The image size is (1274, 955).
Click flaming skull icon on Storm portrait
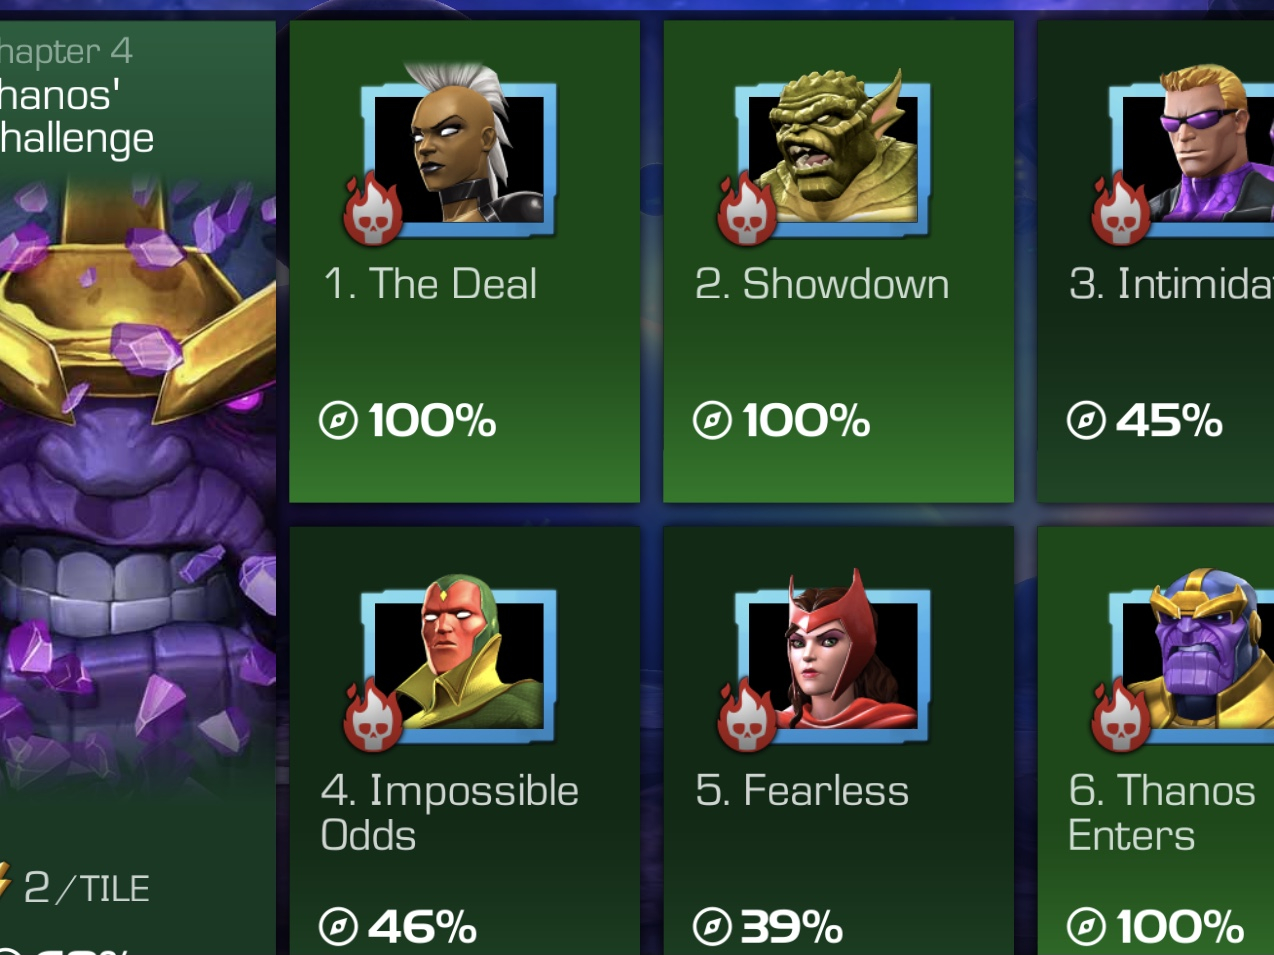[x=372, y=210]
